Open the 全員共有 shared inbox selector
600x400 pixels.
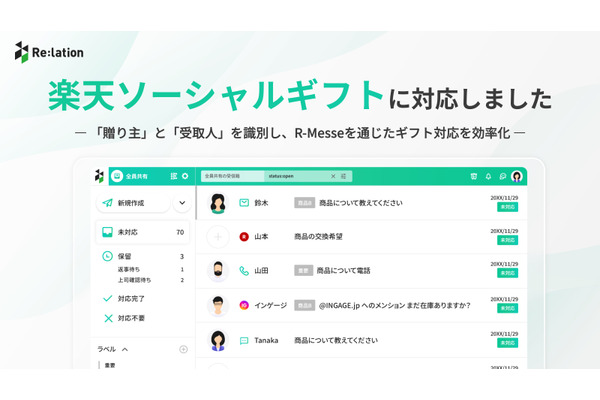coord(129,176)
